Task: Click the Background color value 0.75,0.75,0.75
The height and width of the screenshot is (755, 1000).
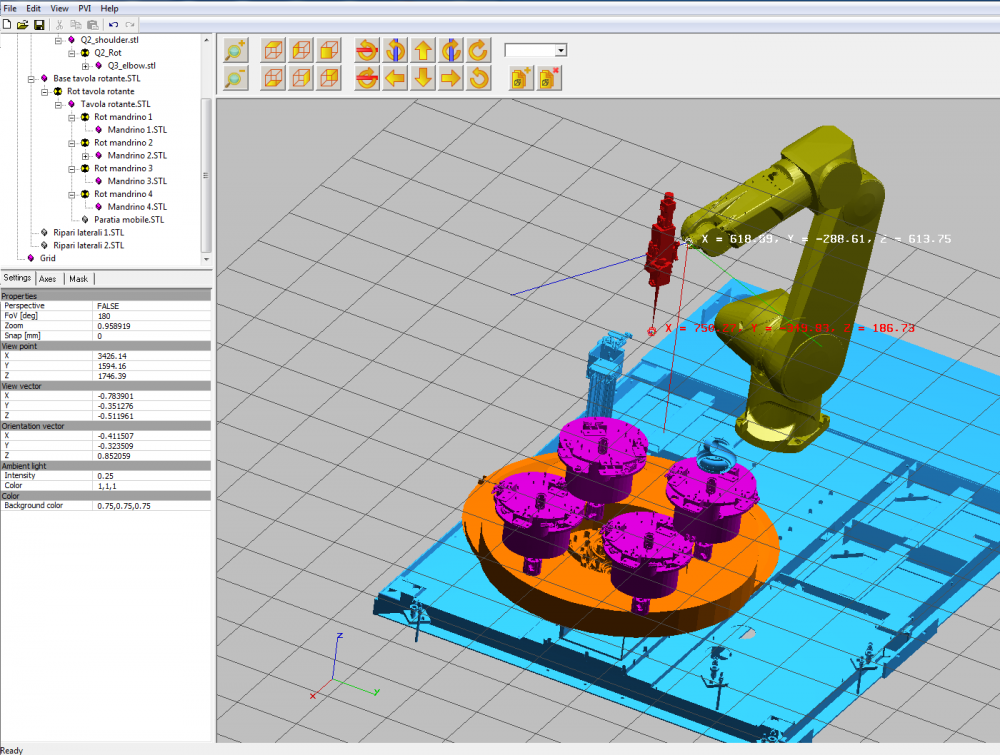Action: click(124, 506)
